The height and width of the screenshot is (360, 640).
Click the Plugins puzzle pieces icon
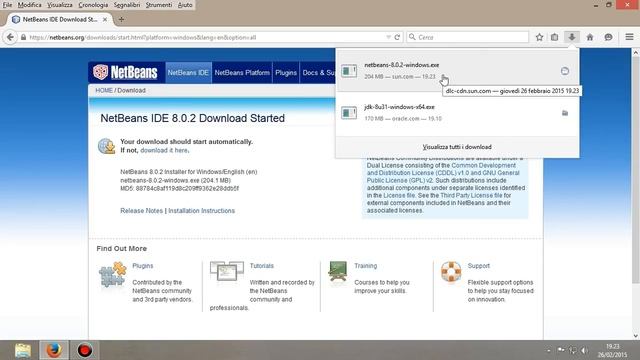click(112, 275)
